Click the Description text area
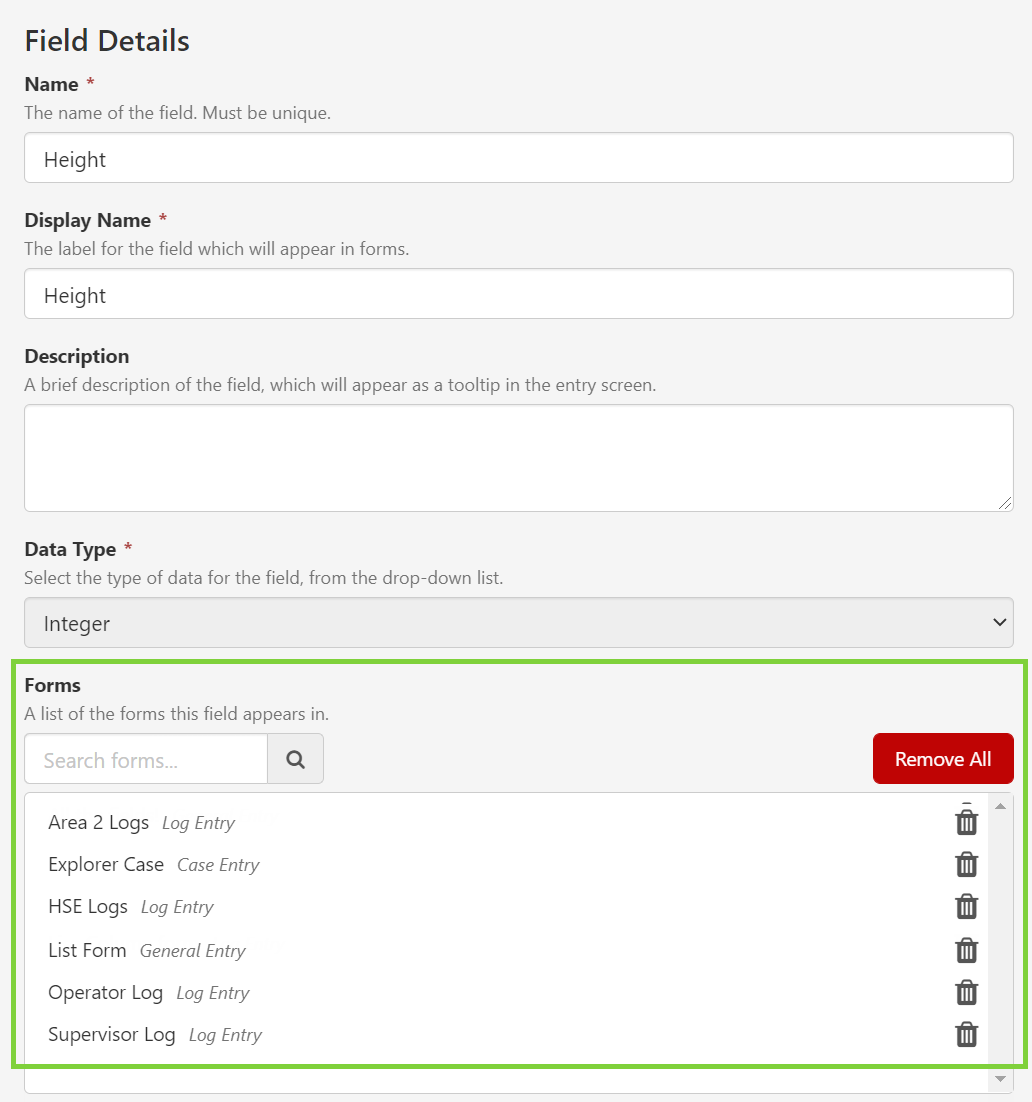This screenshot has width=1032, height=1102. coord(518,458)
